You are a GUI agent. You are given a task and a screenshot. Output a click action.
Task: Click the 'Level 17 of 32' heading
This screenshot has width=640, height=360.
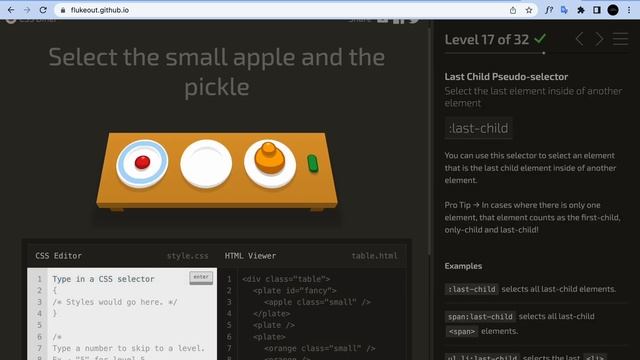487,40
